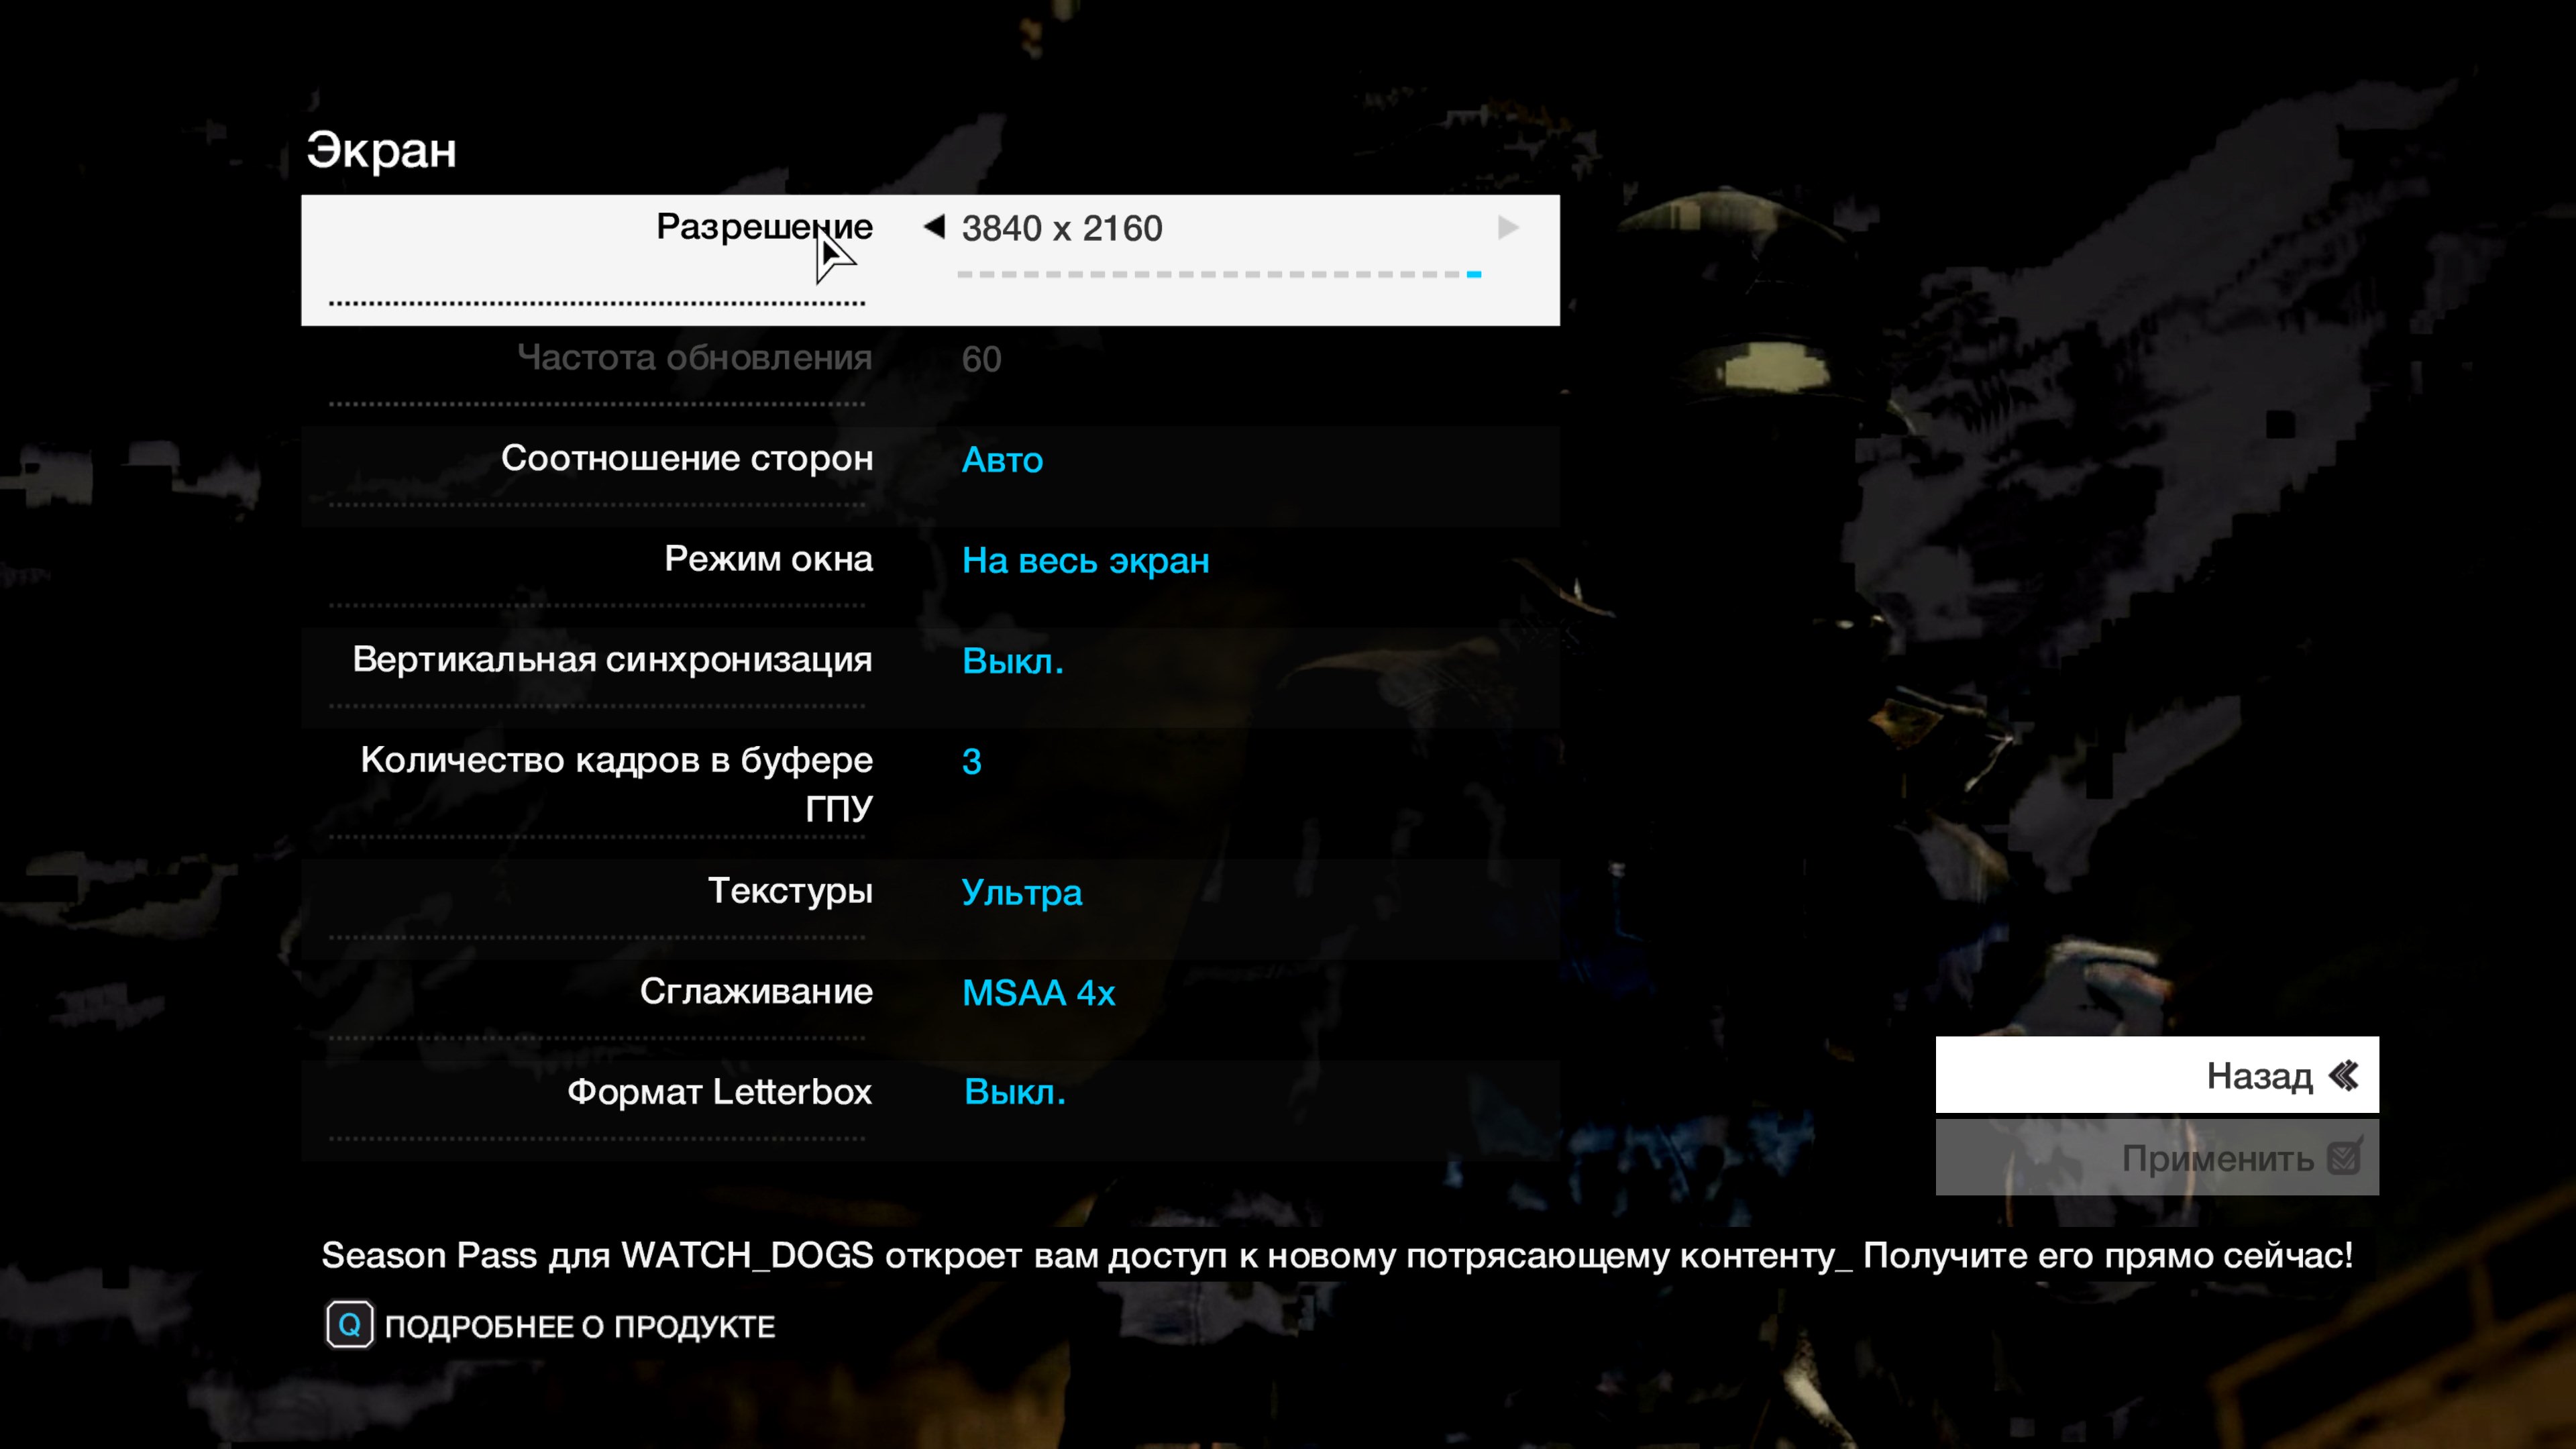
Task: Click the Частота обновления 60 value
Action: point(981,359)
